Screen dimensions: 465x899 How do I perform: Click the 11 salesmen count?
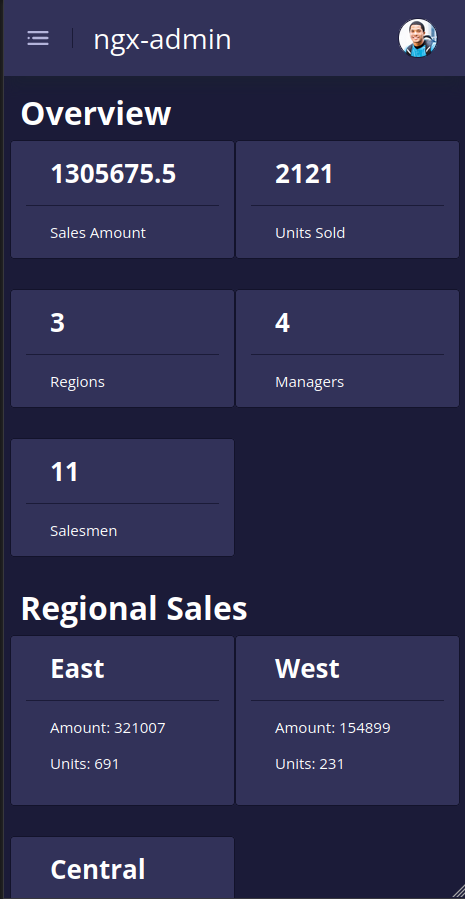click(x=64, y=472)
